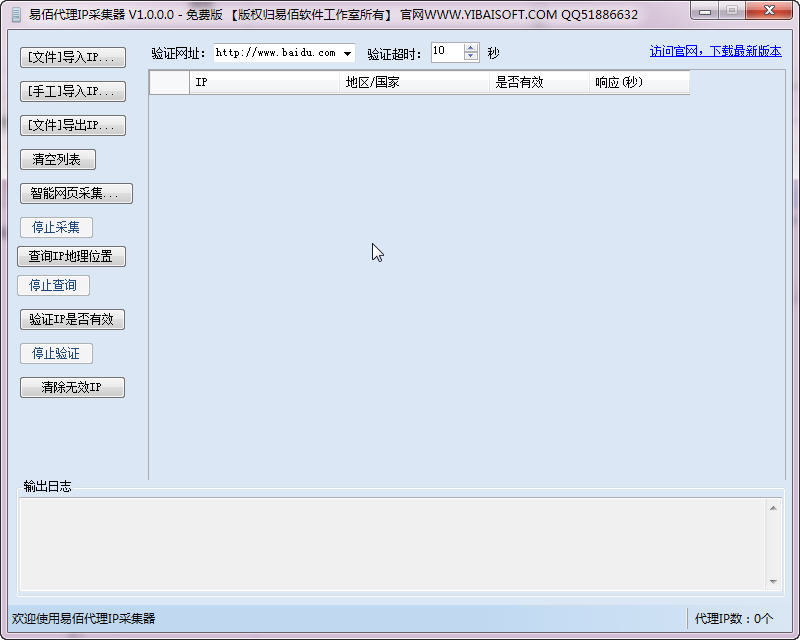Click inside the 验证超时 timeout field
The width and height of the screenshot is (800, 640).
[x=447, y=53]
